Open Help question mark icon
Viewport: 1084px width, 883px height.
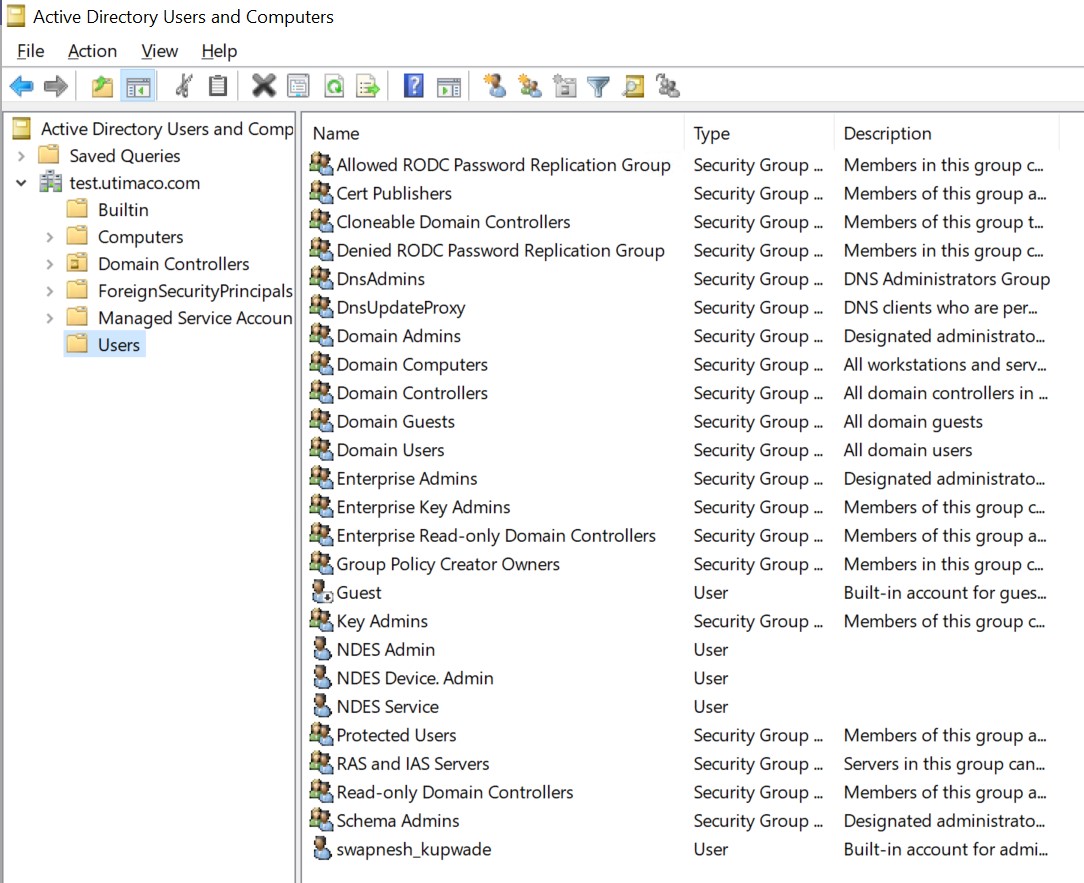tap(413, 86)
